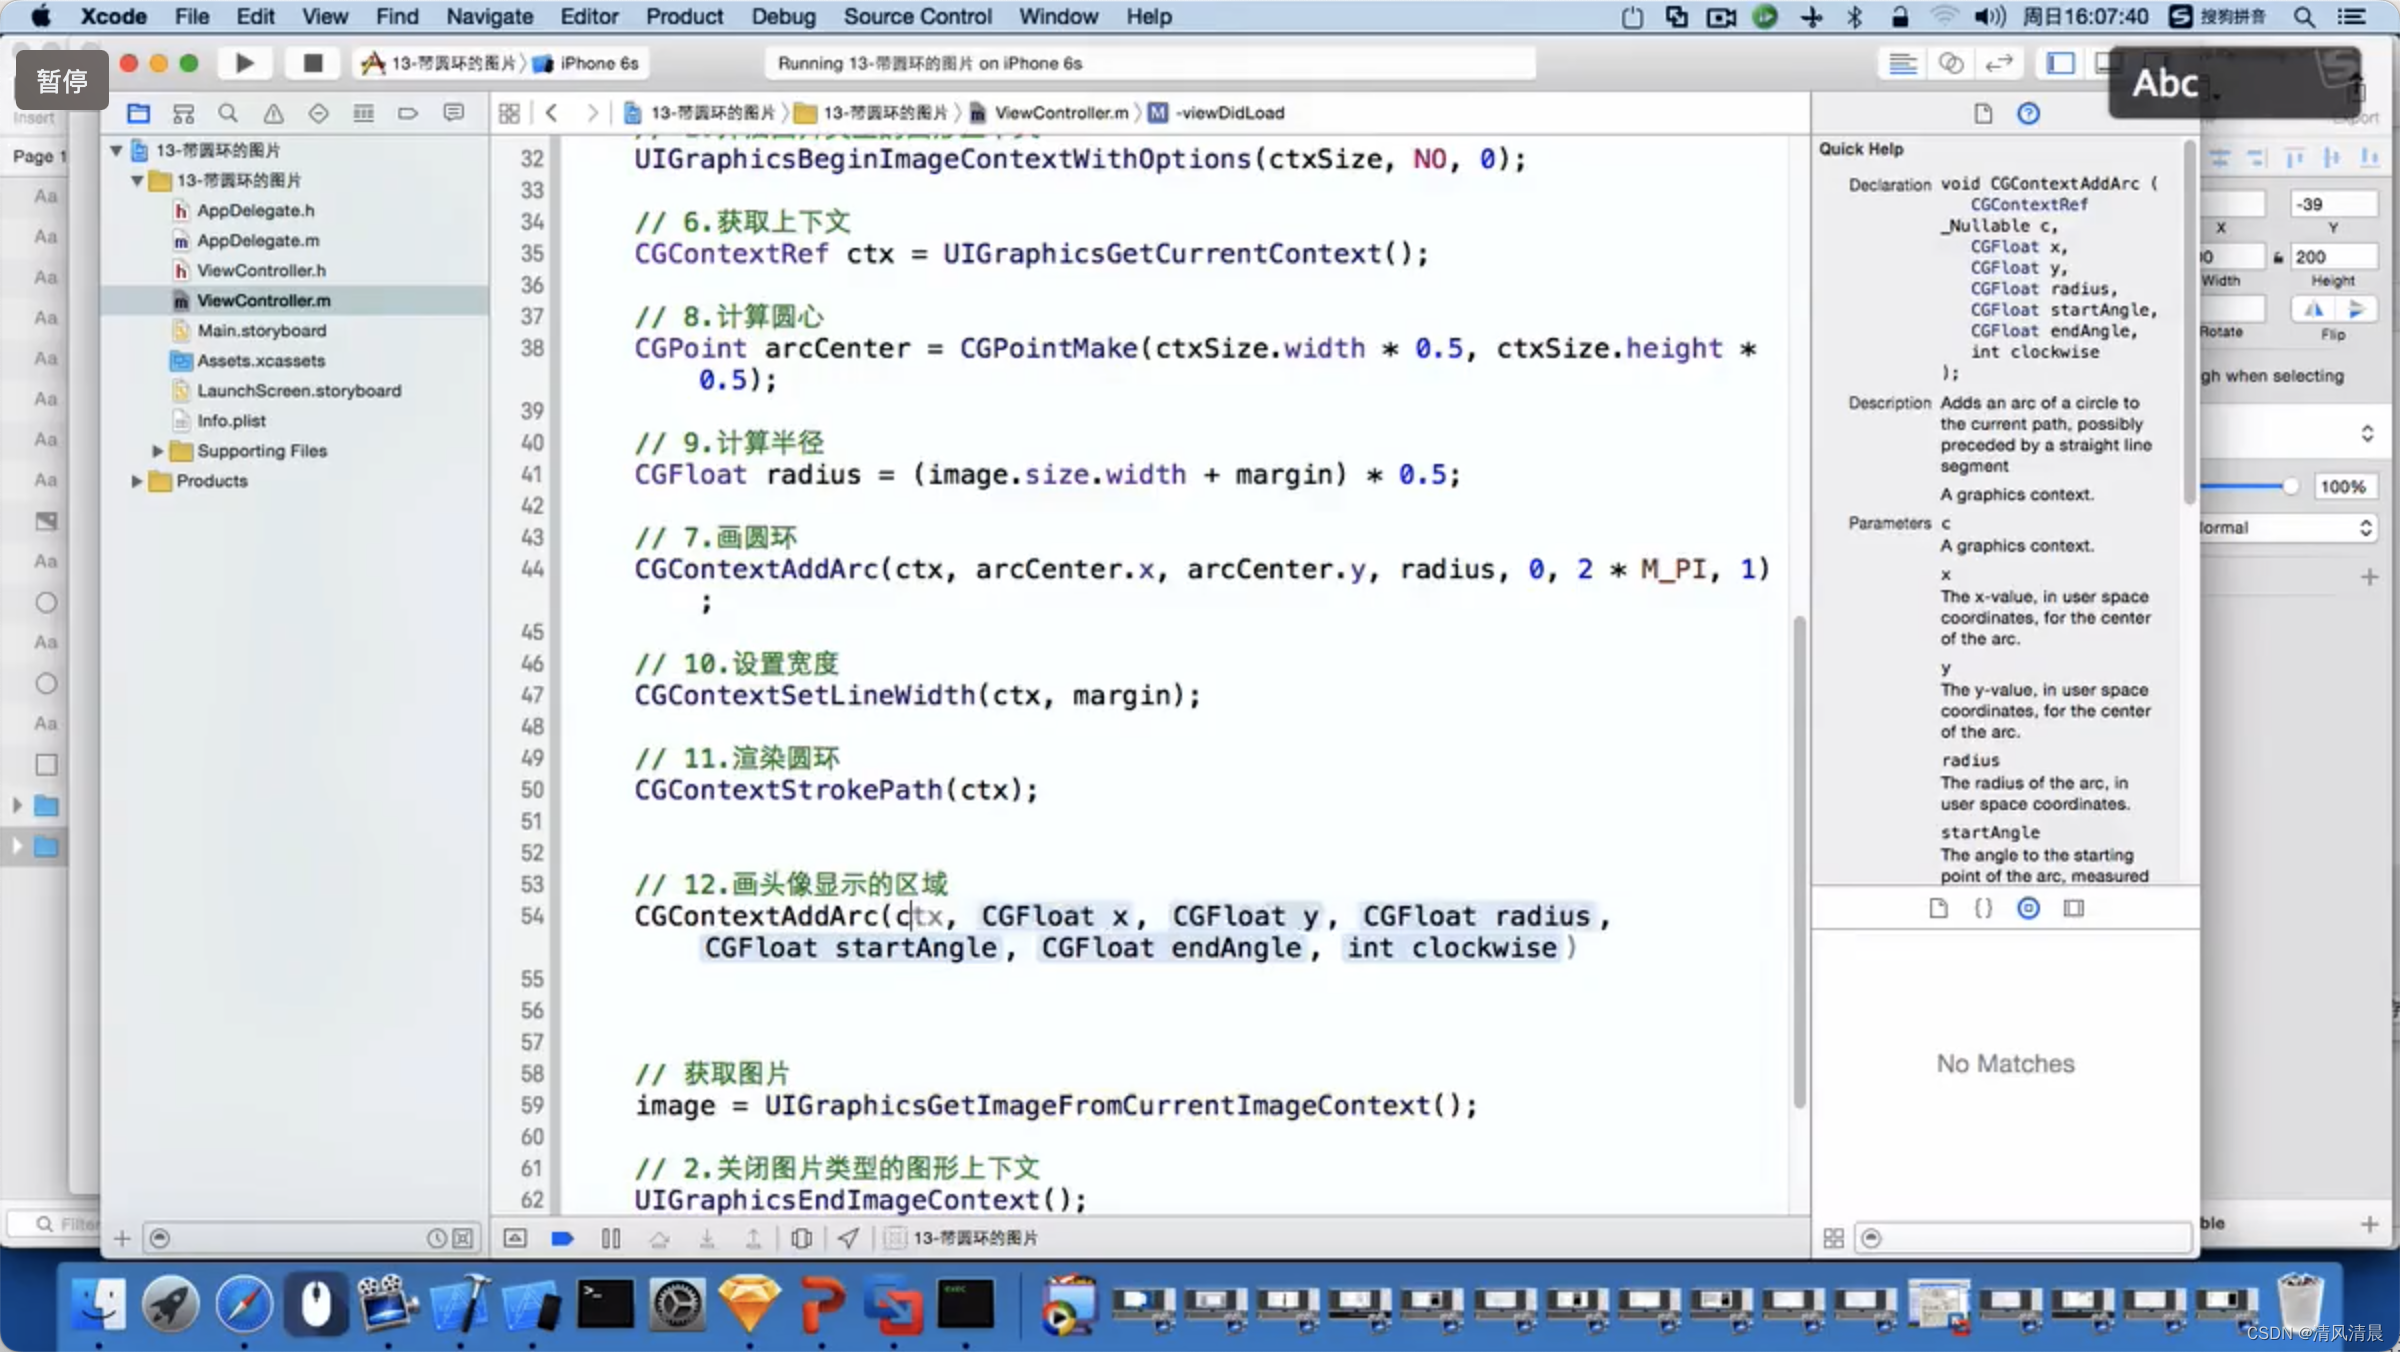Stop the running app with Stop button

click(x=313, y=63)
